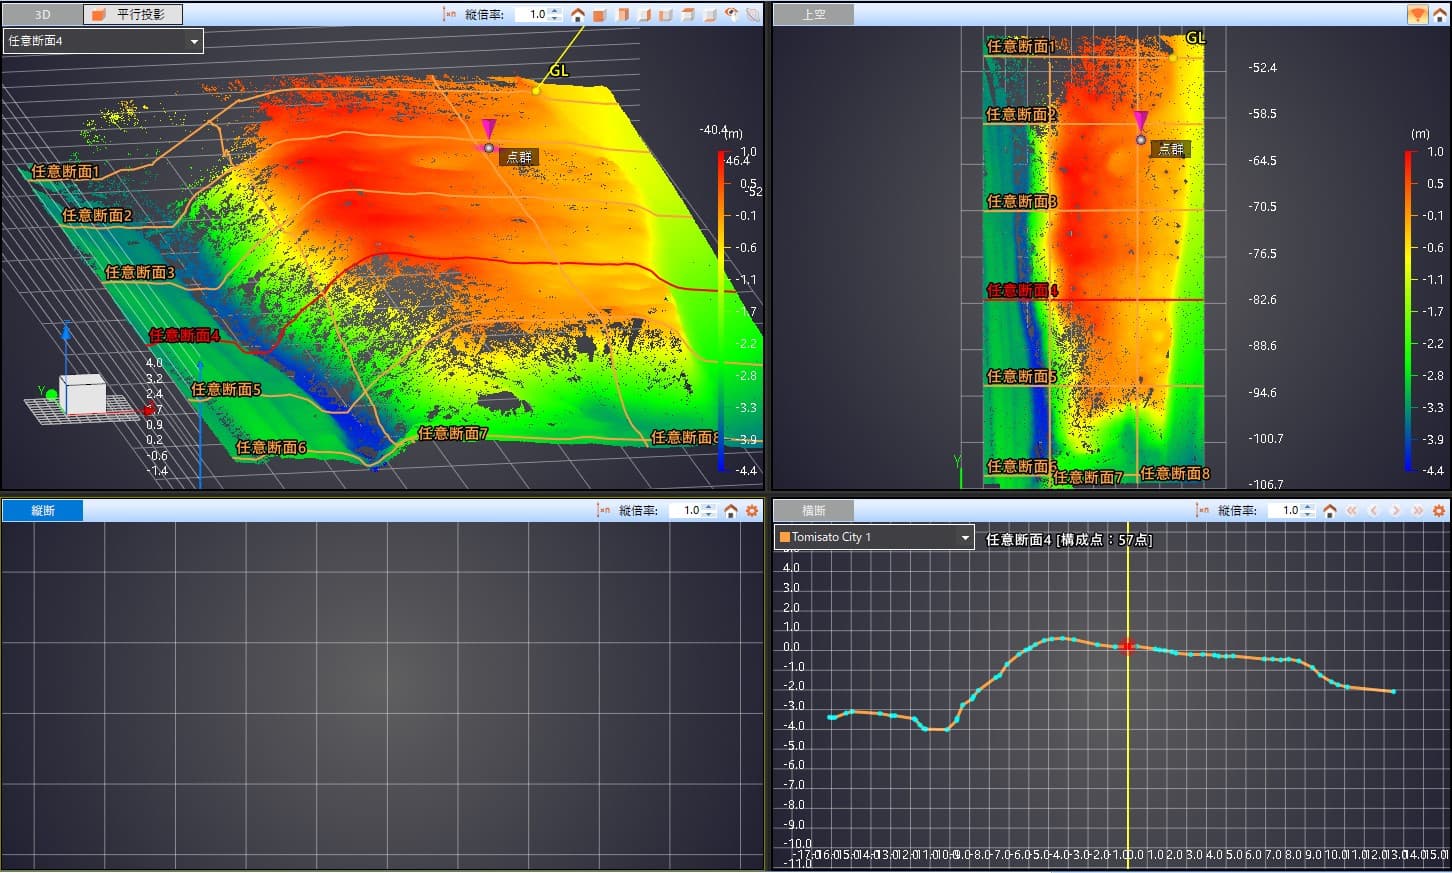Click the 任意断面4 label in 3D view

[184, 335]
